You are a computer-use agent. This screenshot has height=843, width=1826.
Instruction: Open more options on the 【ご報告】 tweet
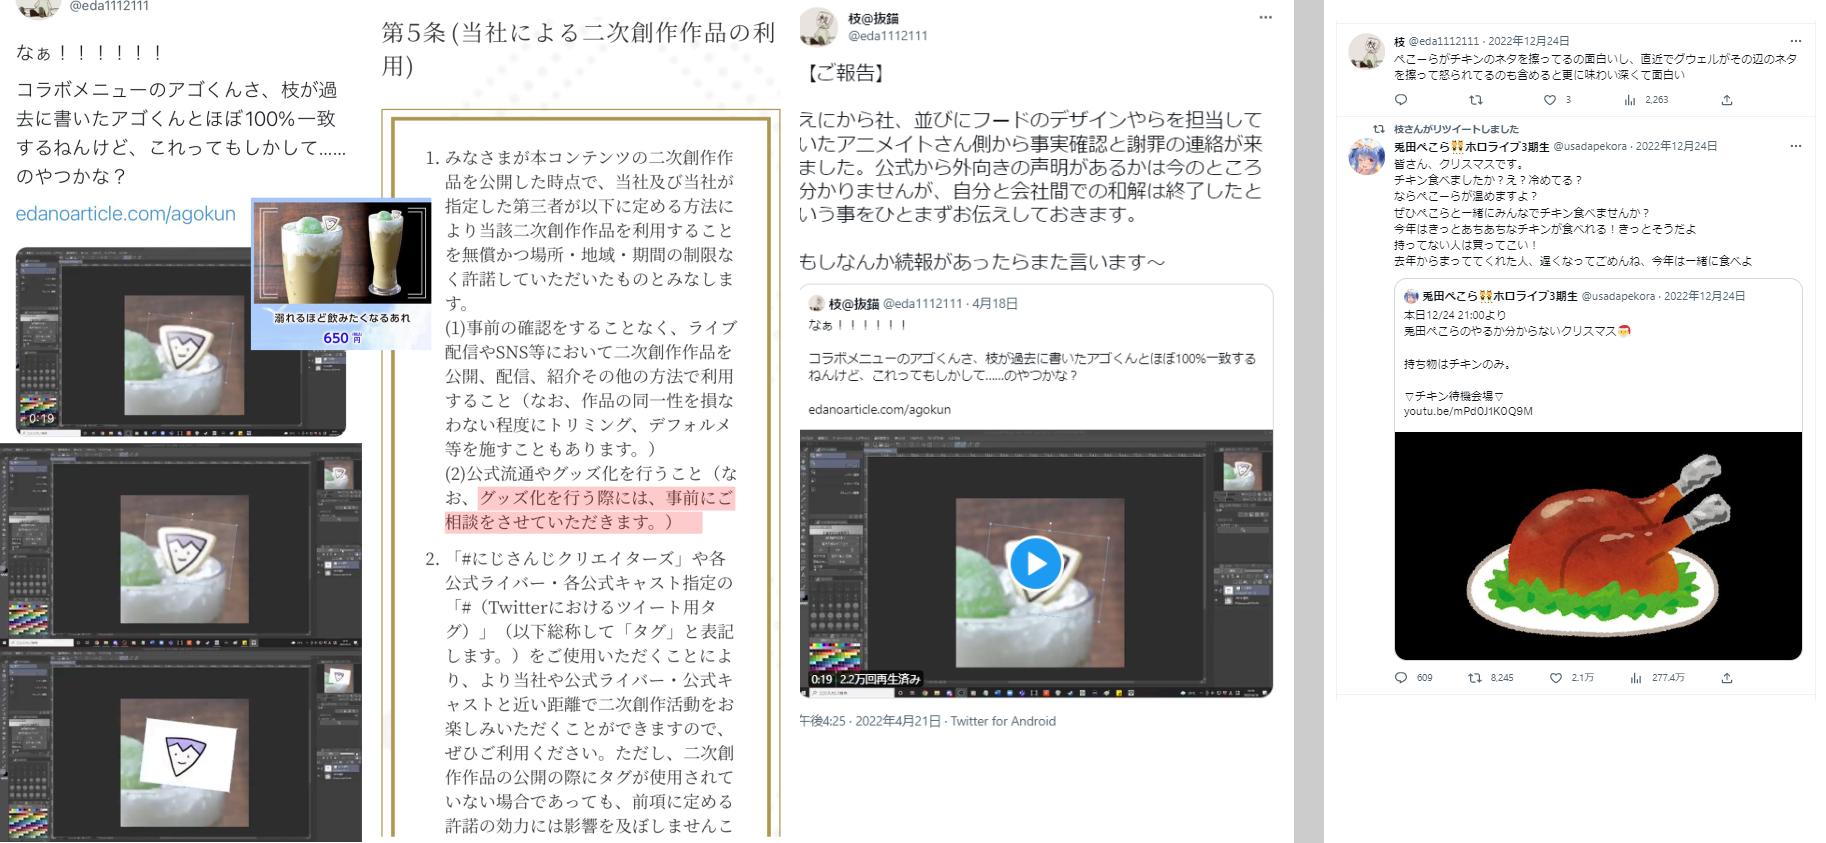(1265, 18)
